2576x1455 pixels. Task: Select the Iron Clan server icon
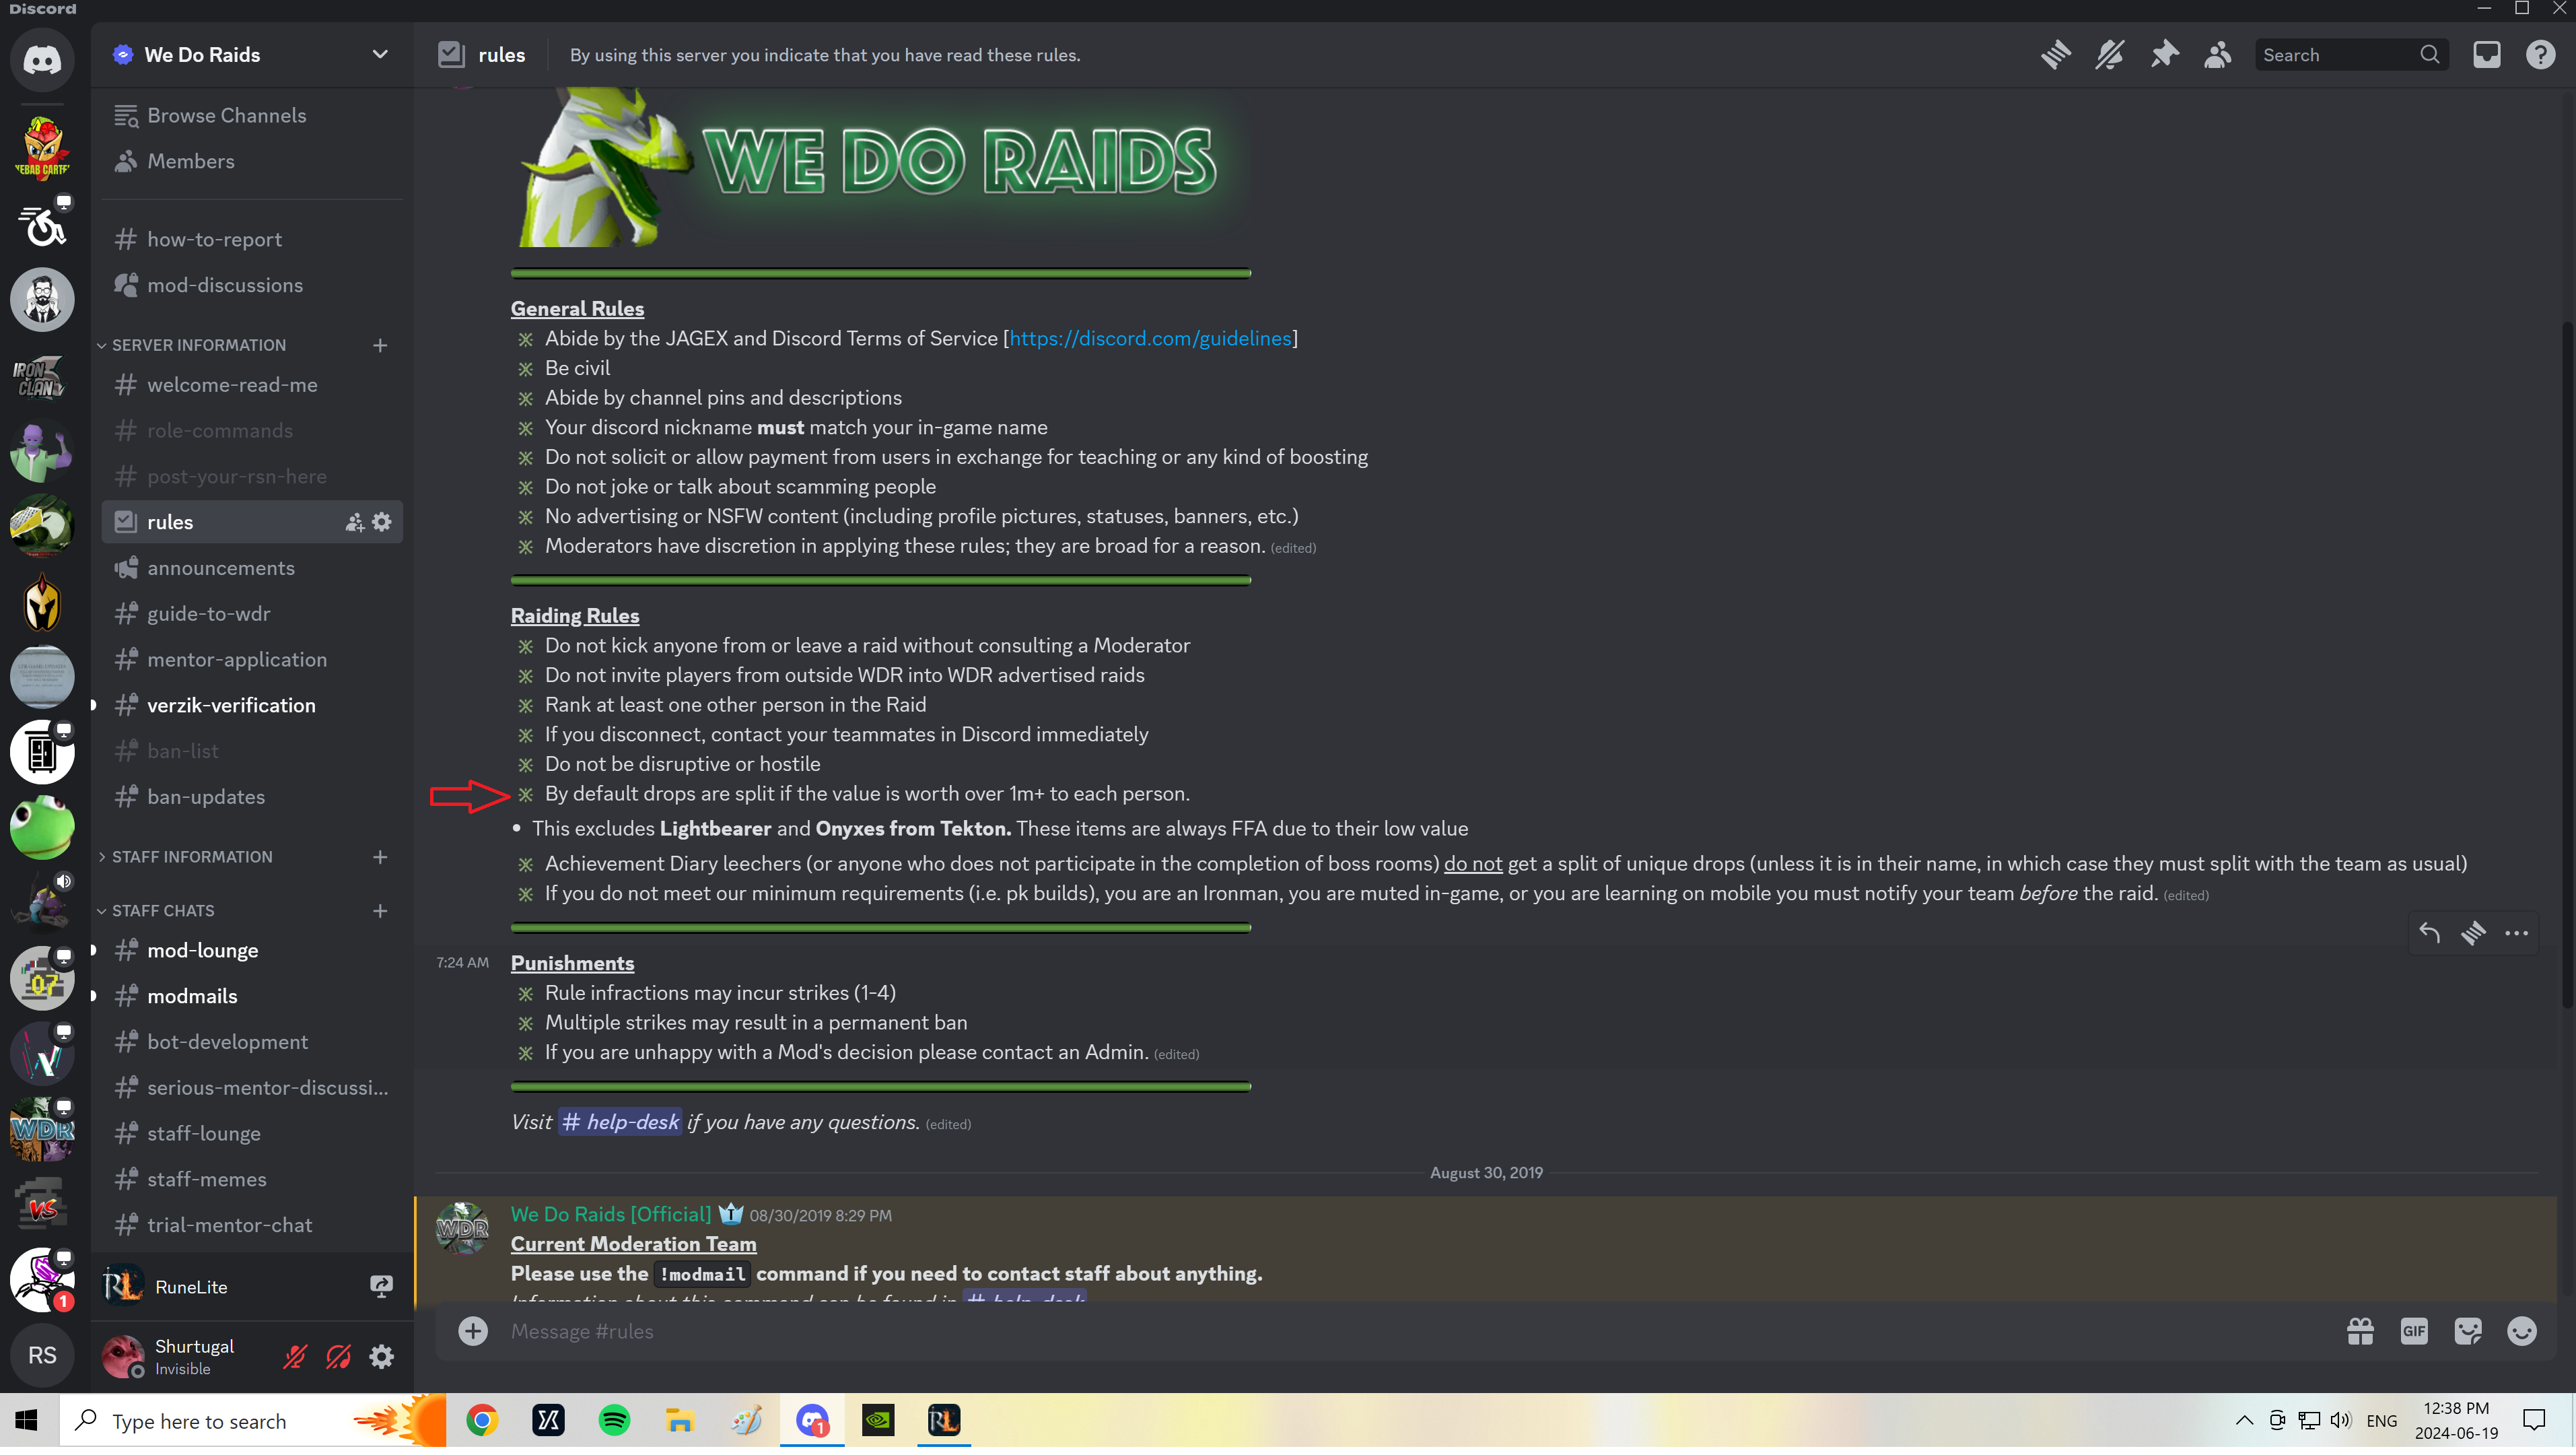point(42,377)
